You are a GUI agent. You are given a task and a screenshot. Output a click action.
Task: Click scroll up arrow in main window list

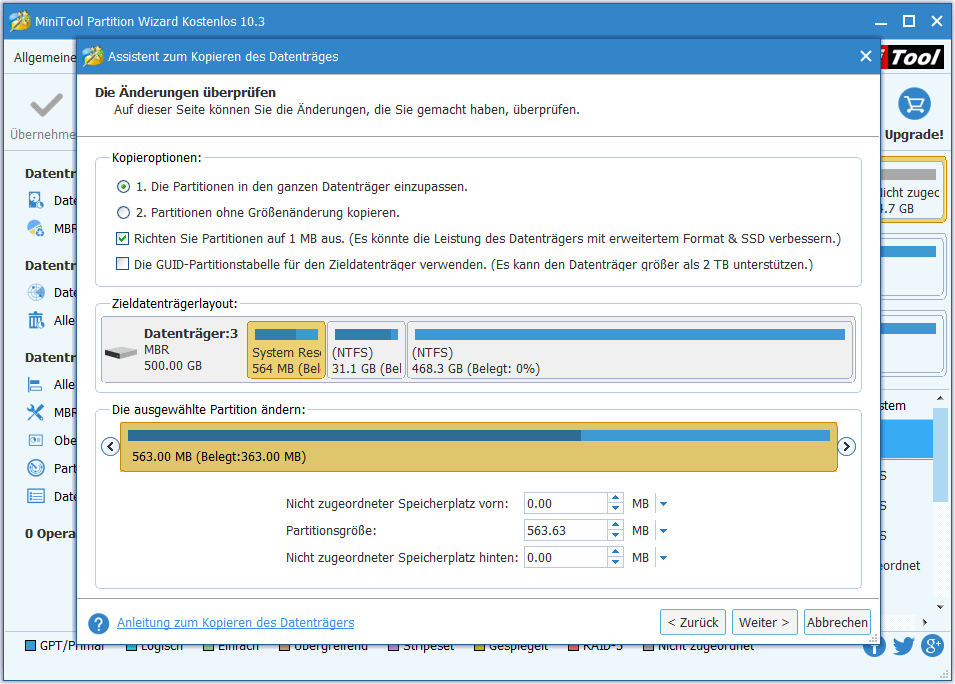940,398
